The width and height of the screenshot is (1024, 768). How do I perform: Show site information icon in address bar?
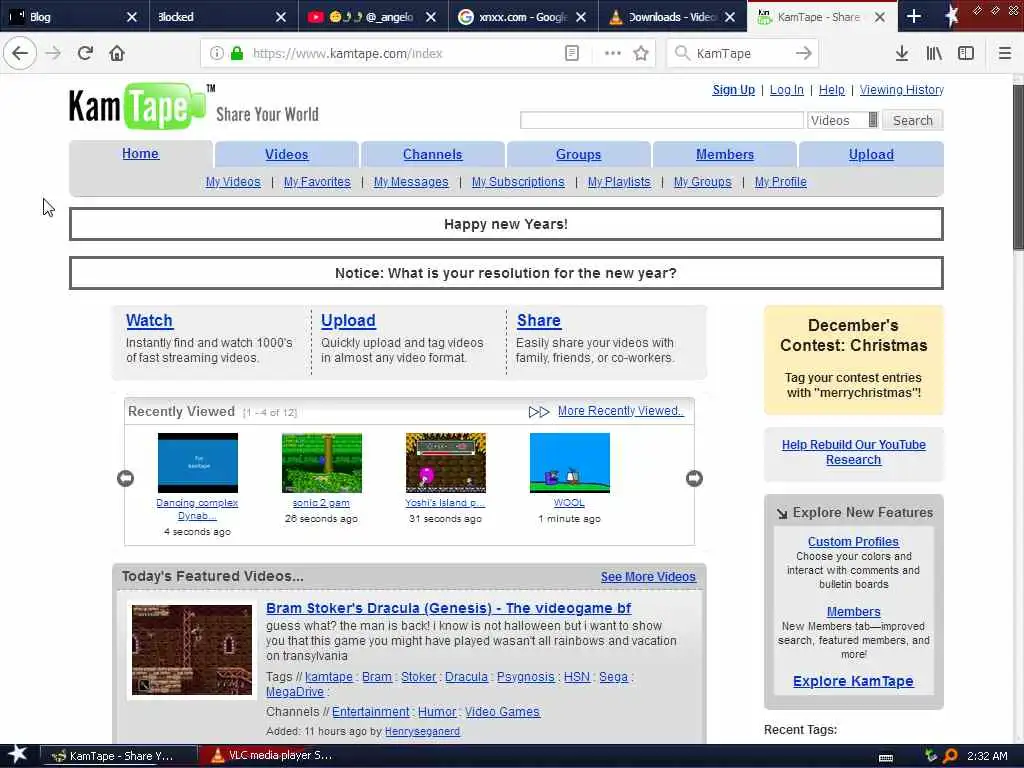(217, 54)
